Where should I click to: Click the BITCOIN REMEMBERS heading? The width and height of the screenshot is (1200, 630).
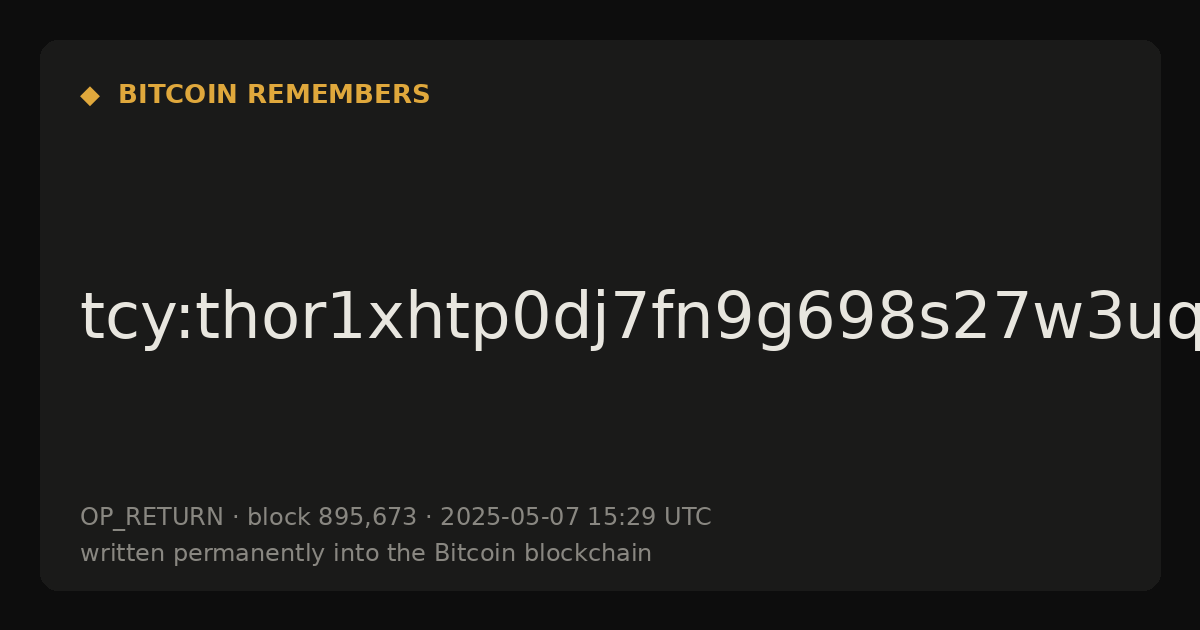tap(274, 95)
